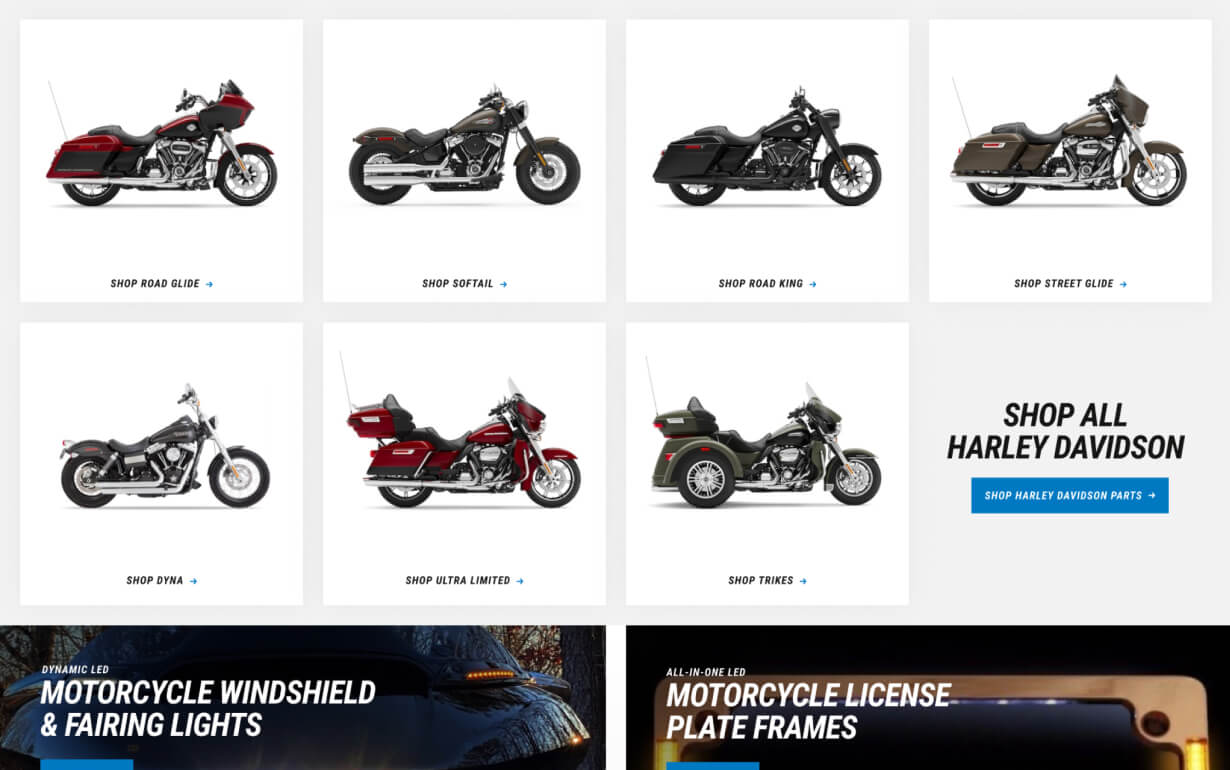Click the arrow icon after Shop Road King

coord(813,284)
